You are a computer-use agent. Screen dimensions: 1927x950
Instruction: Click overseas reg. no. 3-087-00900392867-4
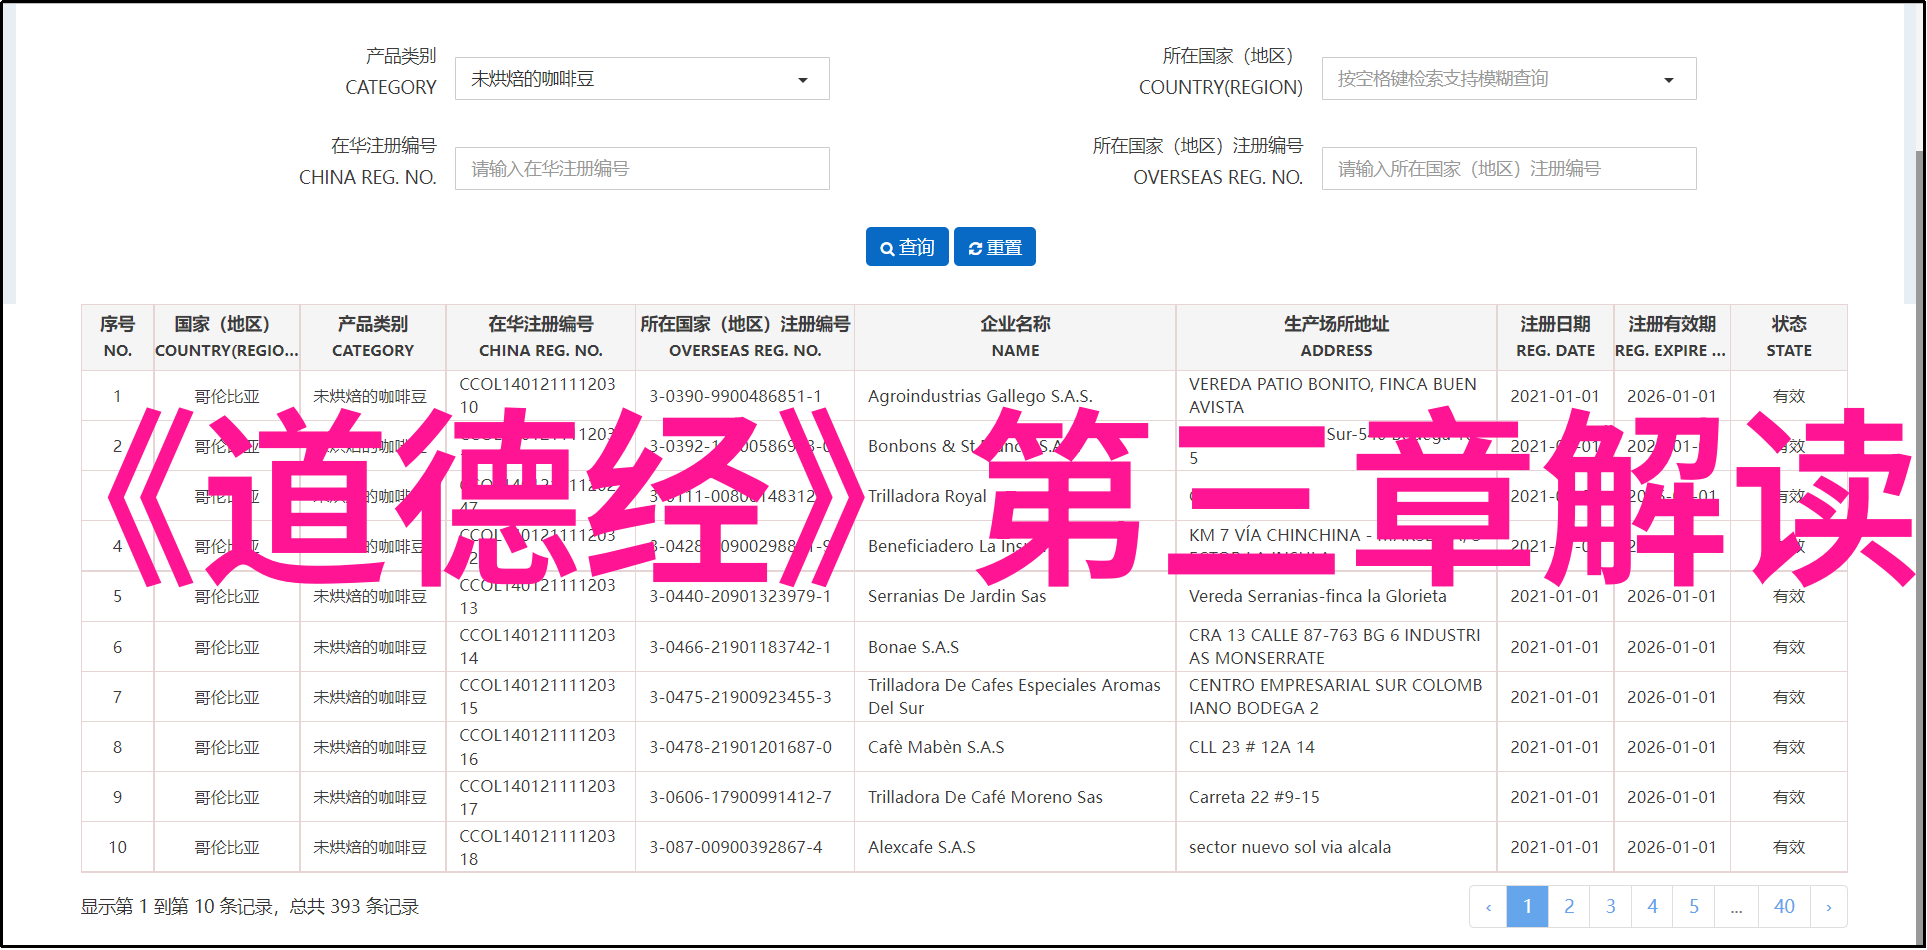point(736,847)
